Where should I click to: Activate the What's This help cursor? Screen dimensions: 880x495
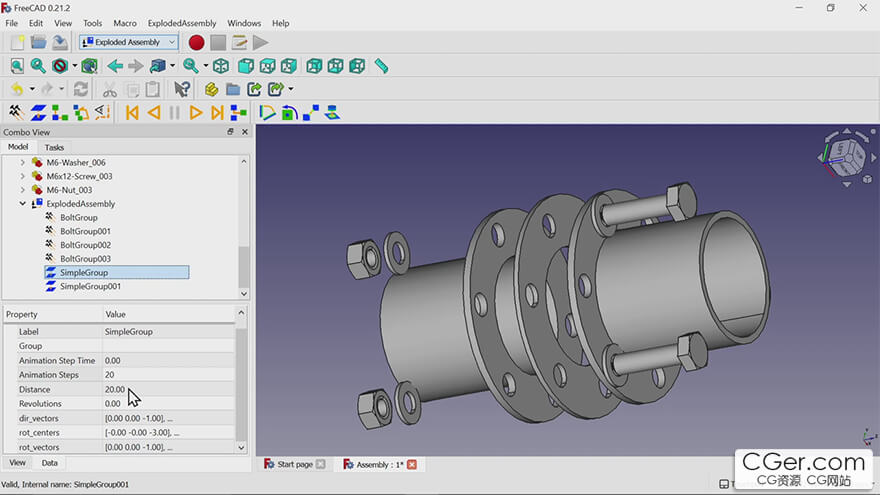[182, 89]
